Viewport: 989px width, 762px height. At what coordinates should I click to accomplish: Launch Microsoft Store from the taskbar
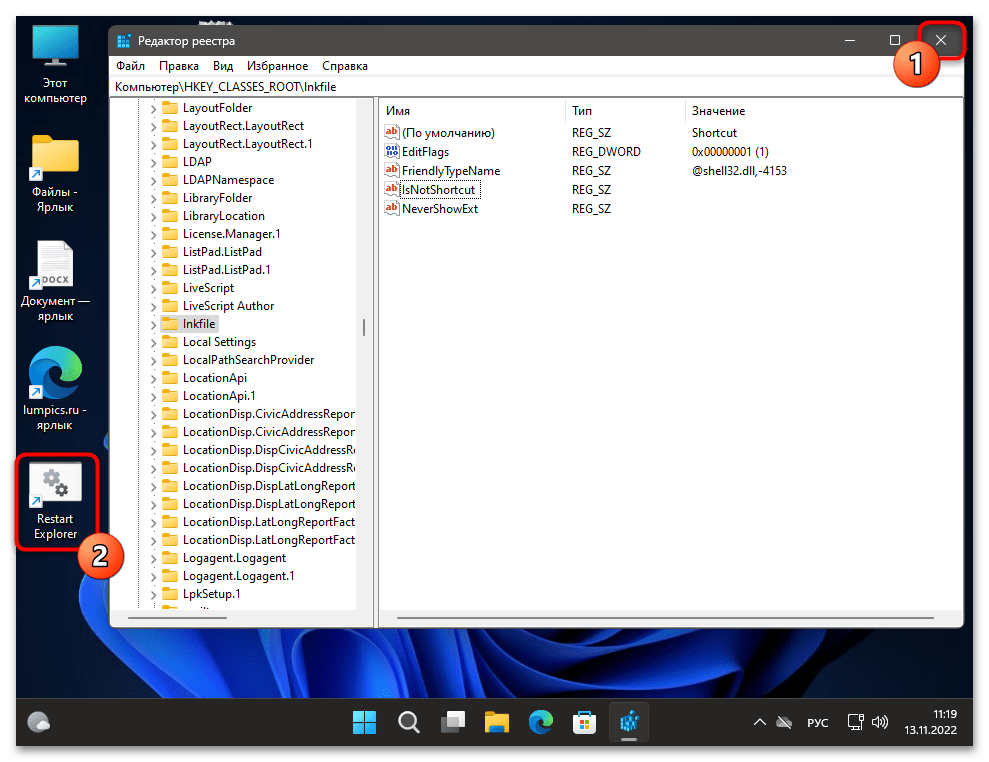pos(585,722)
